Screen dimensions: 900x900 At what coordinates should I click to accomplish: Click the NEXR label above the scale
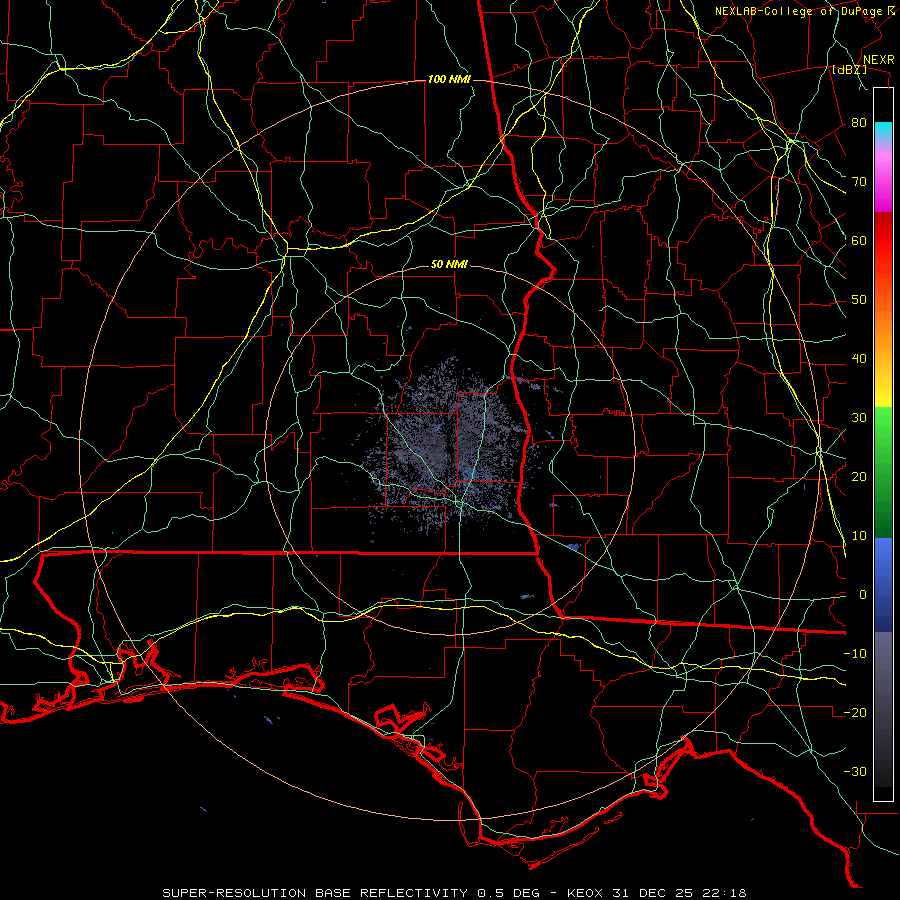pyautogui.click(x=878, y=60)
